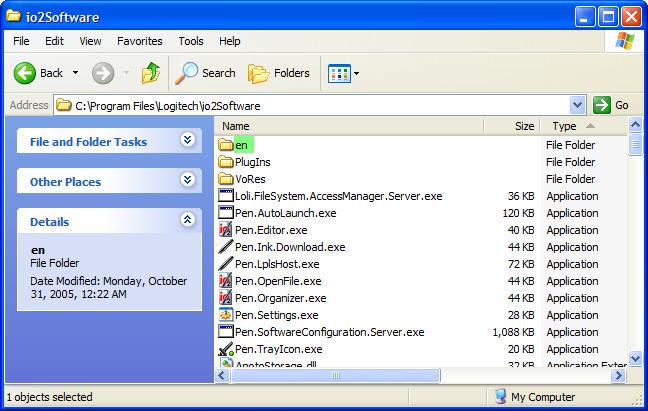Viewport: 648px width, 411px height.
Task: Select the Pen.Settings.exe file name
Action: (276, 315)
